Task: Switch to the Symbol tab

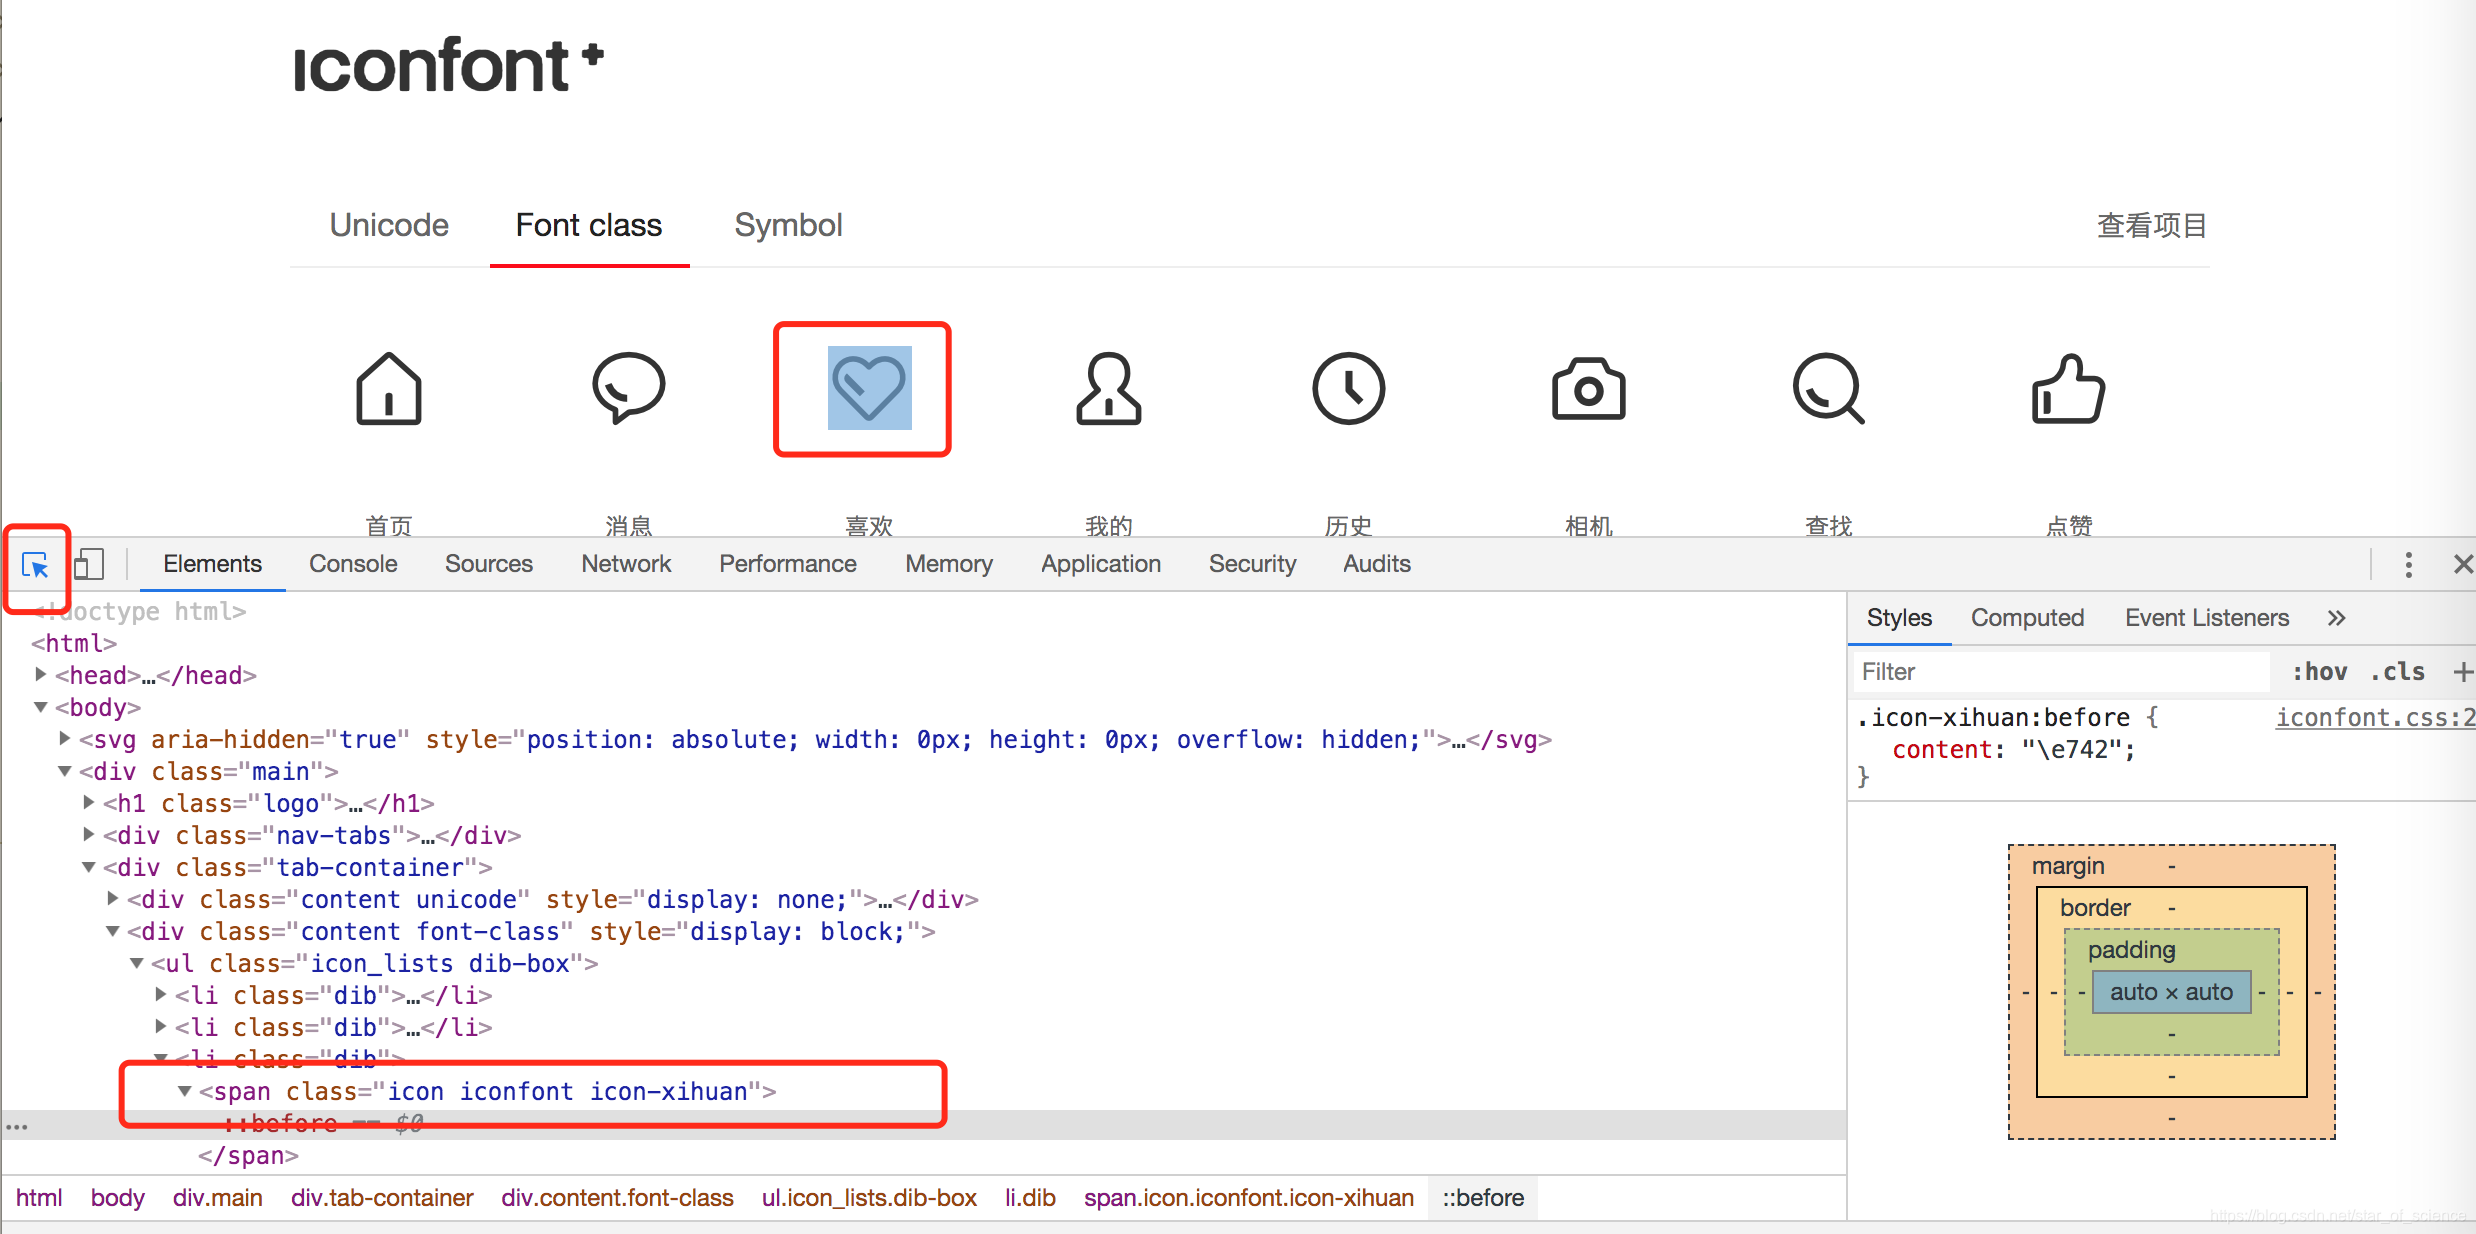Action: 788,225
